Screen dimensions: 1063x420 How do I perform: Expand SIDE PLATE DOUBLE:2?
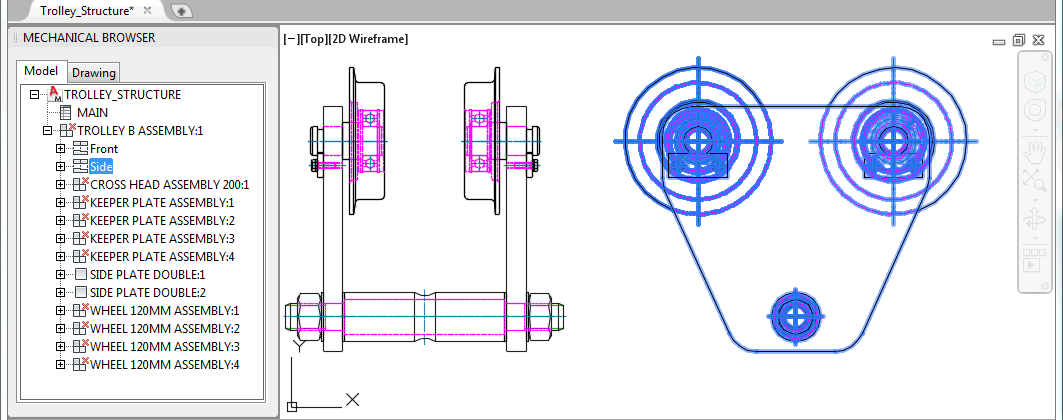(x=60, y=293)
